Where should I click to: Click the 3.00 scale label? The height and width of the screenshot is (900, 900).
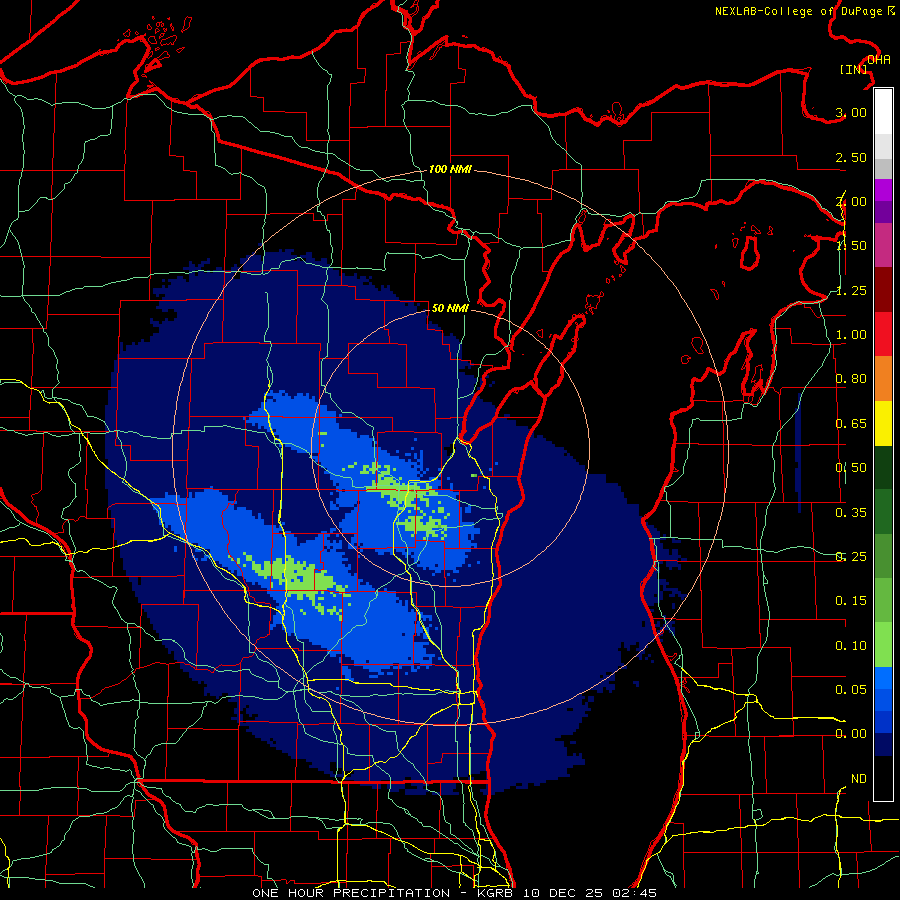coord(851,112)
